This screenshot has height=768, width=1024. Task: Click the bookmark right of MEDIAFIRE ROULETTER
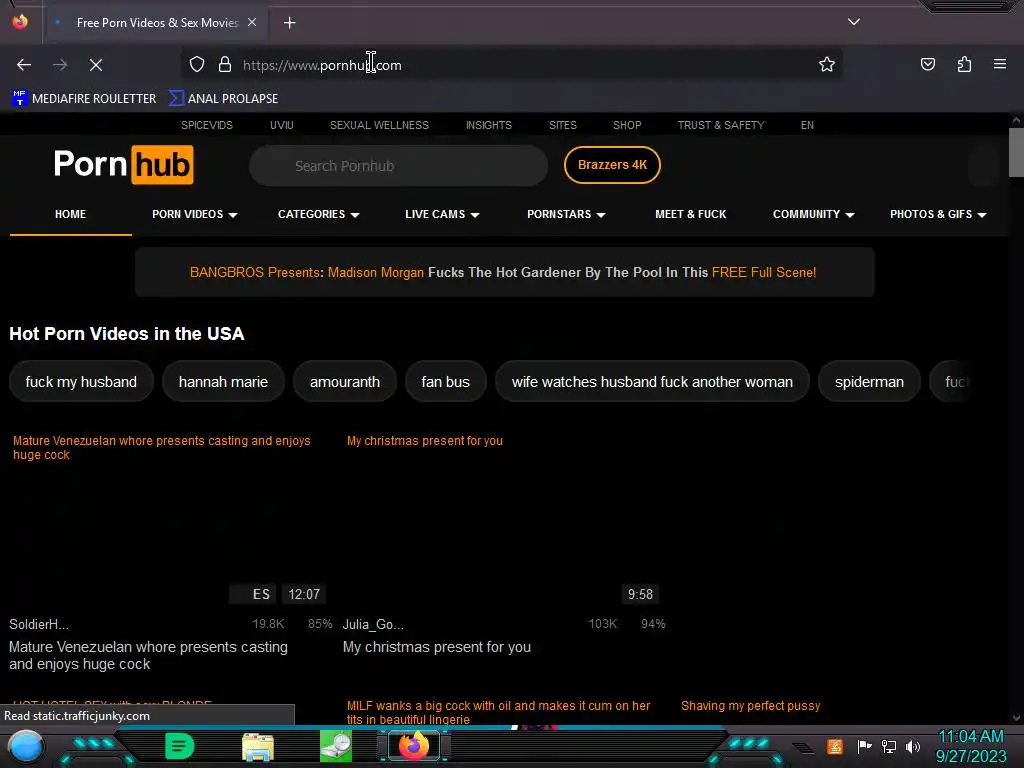click(x=223, y=99)
